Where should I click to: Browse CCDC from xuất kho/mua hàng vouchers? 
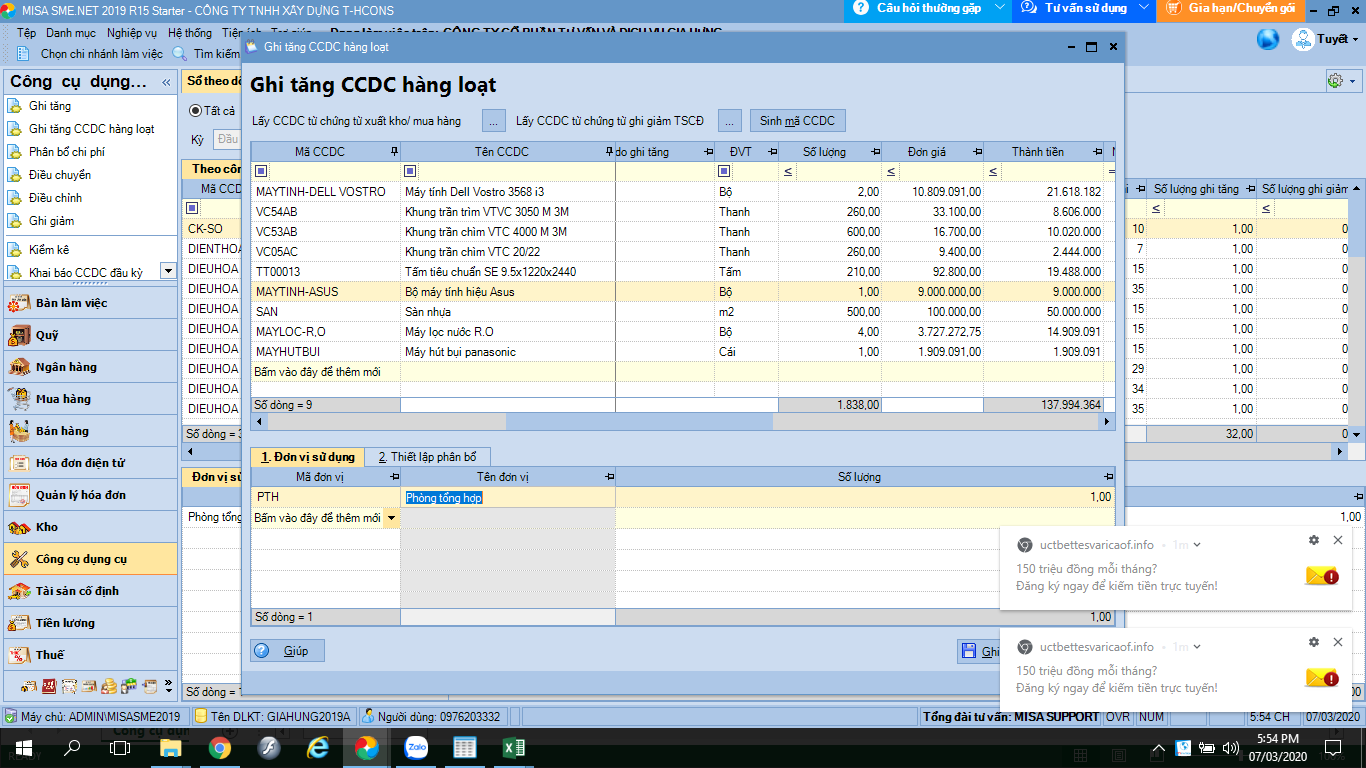(494, 121)
